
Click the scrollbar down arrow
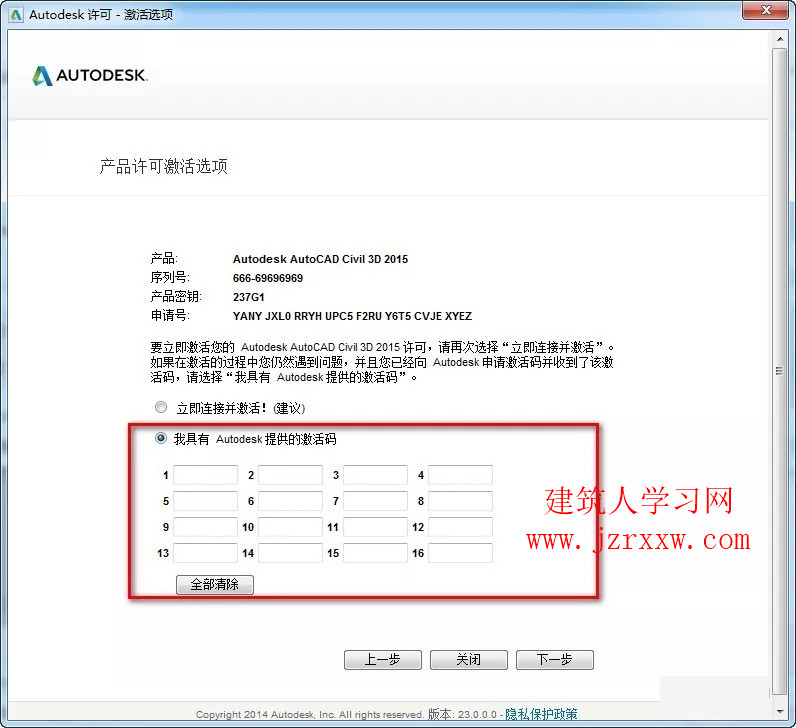pos(780,712)
